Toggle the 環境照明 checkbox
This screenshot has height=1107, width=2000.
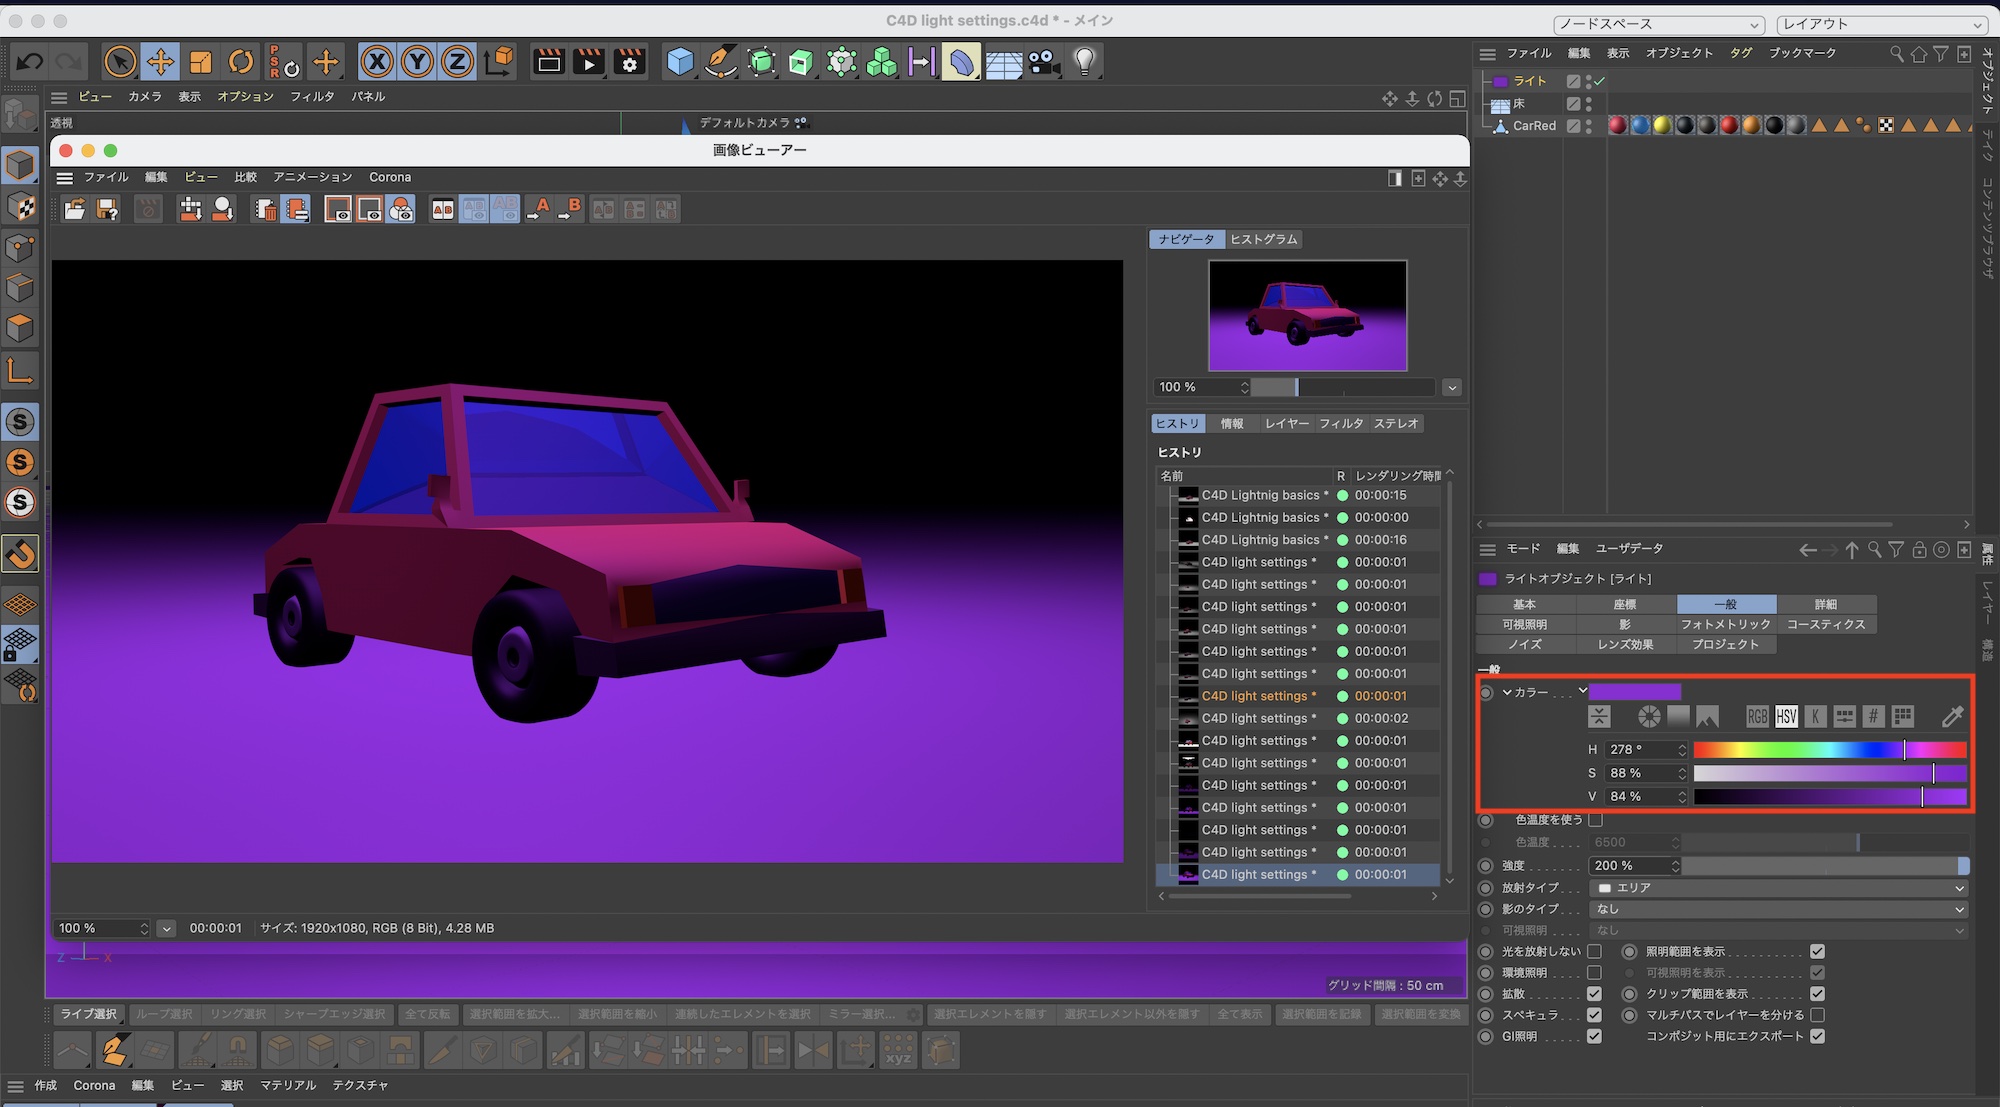[1594, 973]
